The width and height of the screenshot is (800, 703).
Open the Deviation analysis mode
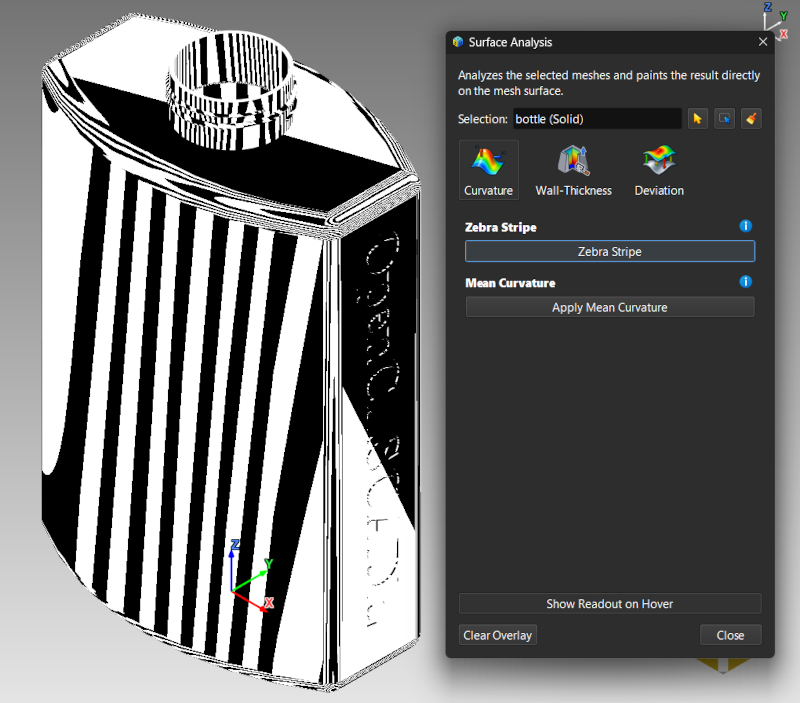[x=659, y=170]
